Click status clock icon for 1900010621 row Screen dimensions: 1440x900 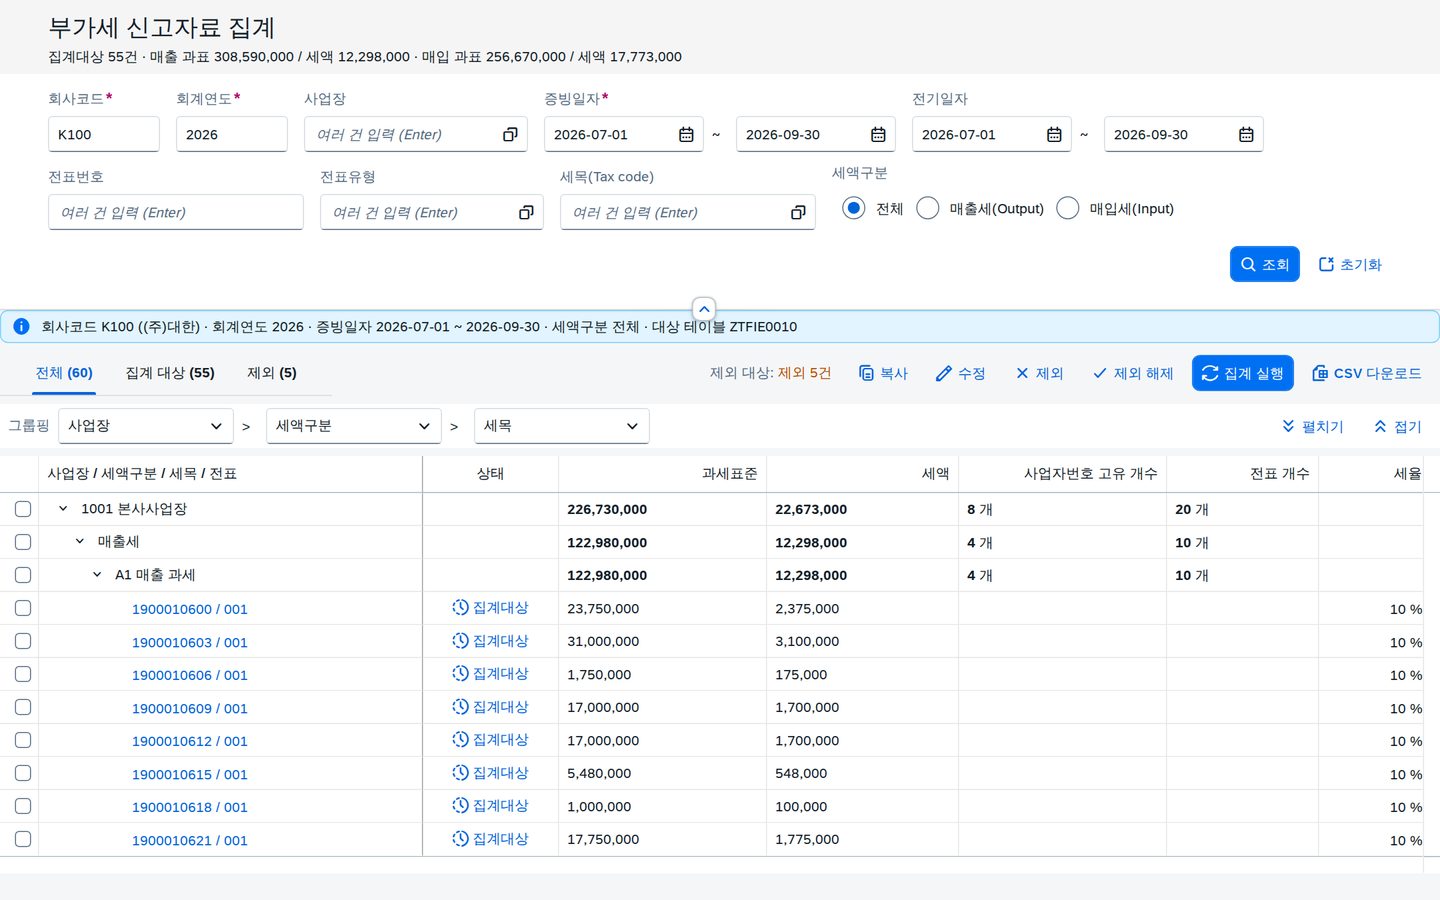pyautogui.click(x=460, y=838)
